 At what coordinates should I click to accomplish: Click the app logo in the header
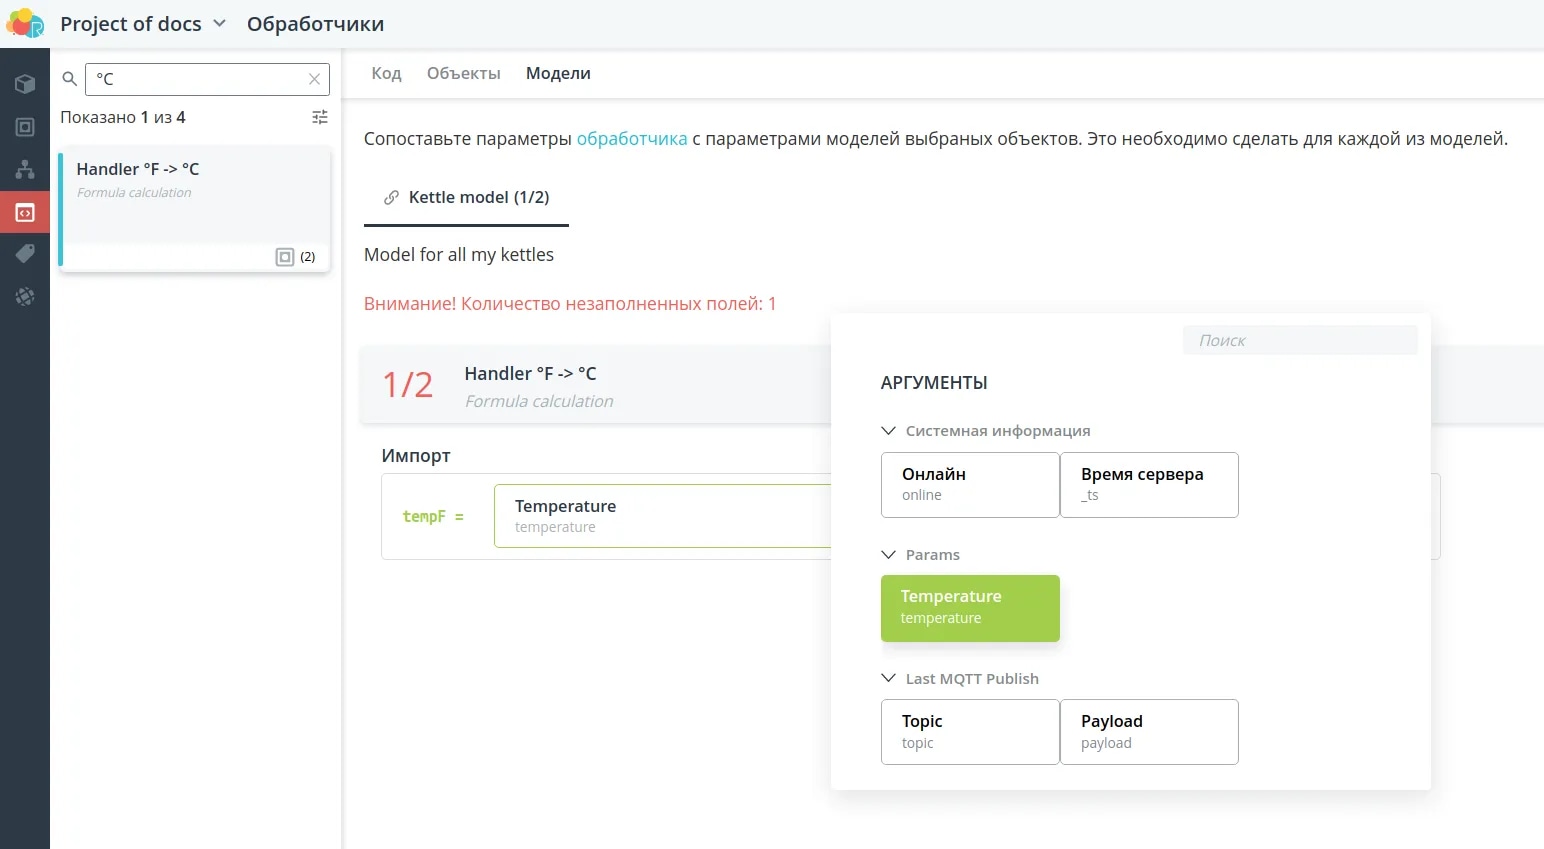[x=25, y=23]
